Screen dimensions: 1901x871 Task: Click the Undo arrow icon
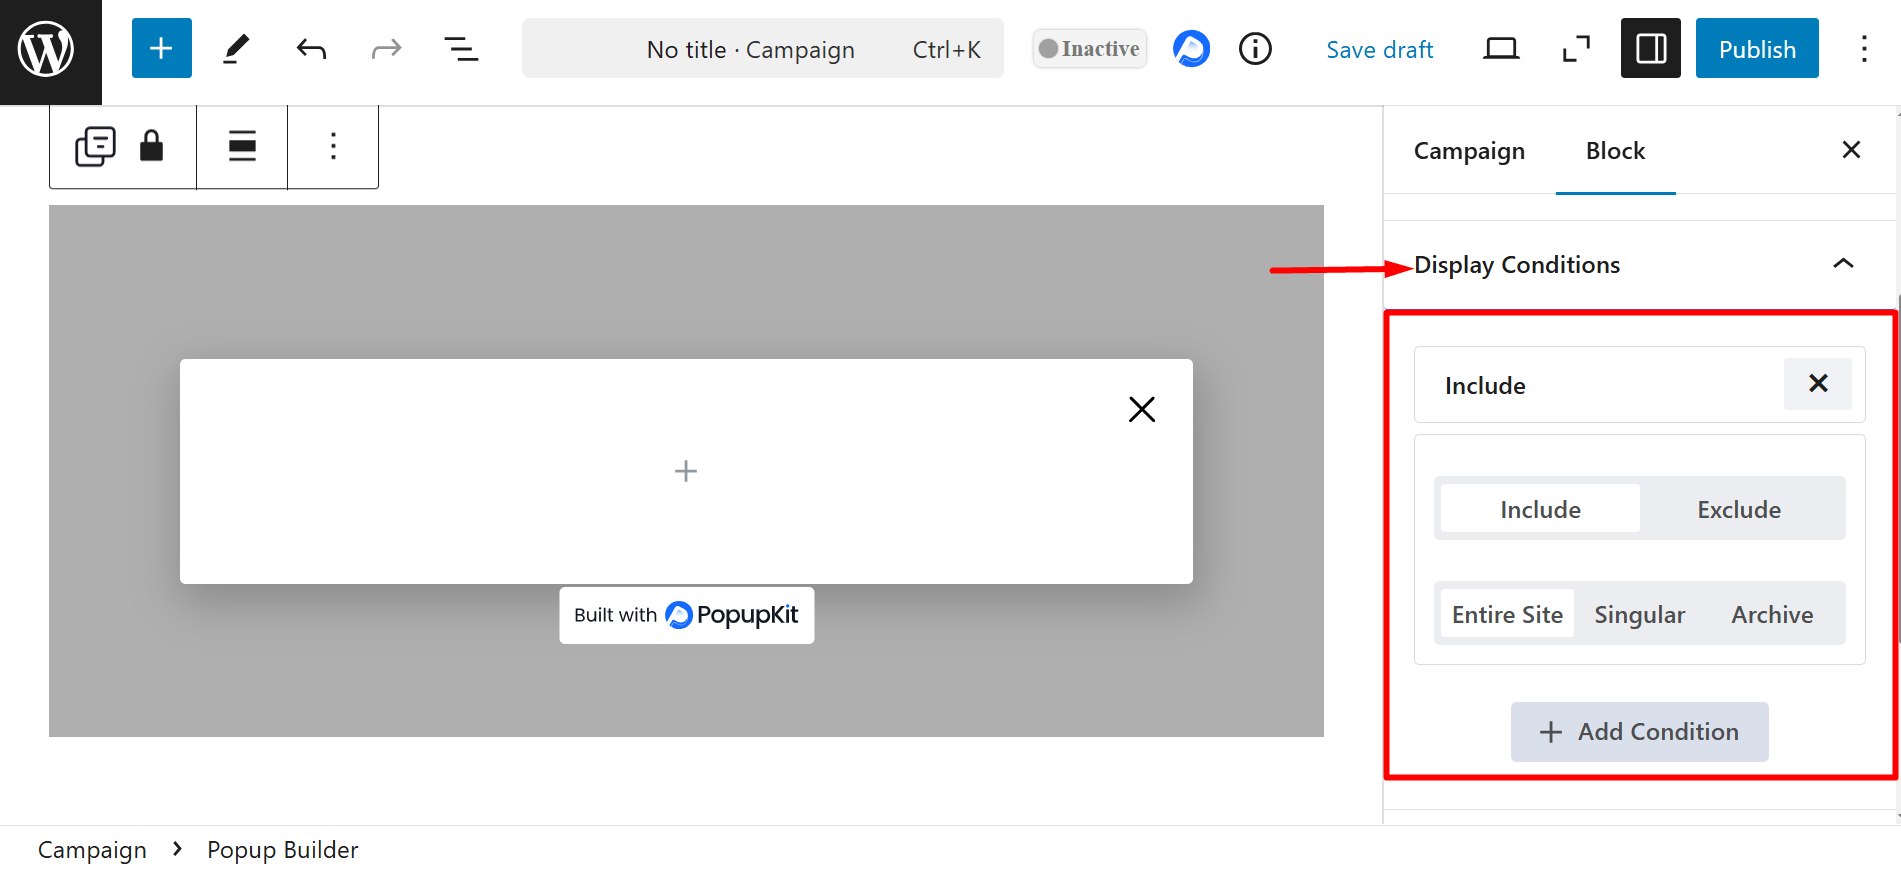pos(311,49)
